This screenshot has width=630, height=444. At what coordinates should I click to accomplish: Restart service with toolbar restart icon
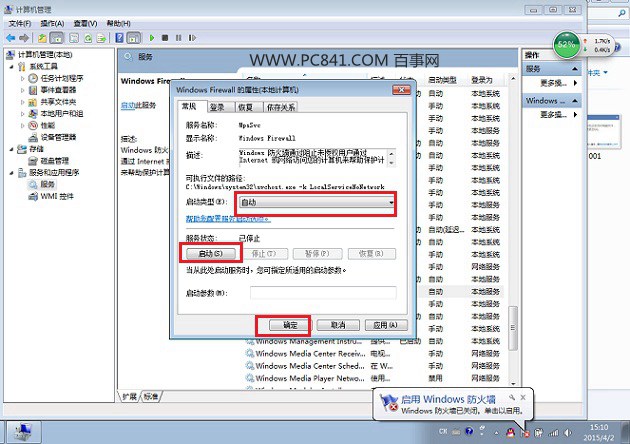[x=192, y=38]
